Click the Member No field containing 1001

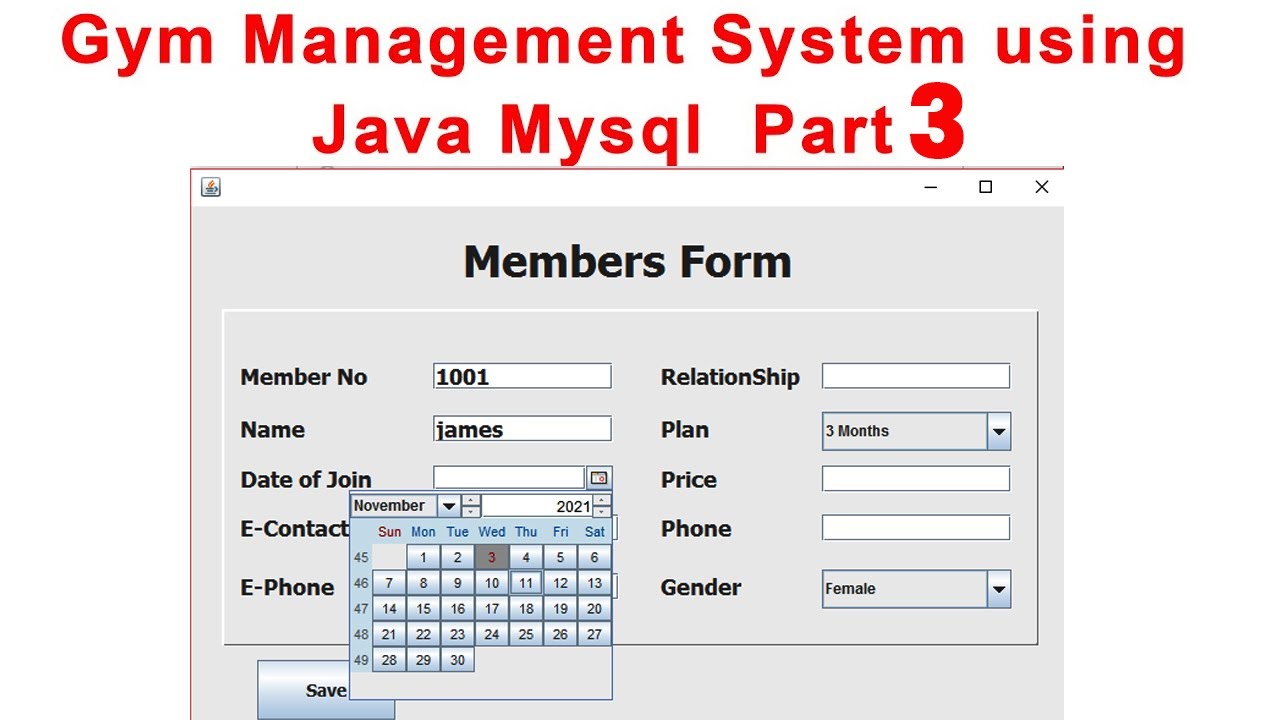[x=522, y=376]
